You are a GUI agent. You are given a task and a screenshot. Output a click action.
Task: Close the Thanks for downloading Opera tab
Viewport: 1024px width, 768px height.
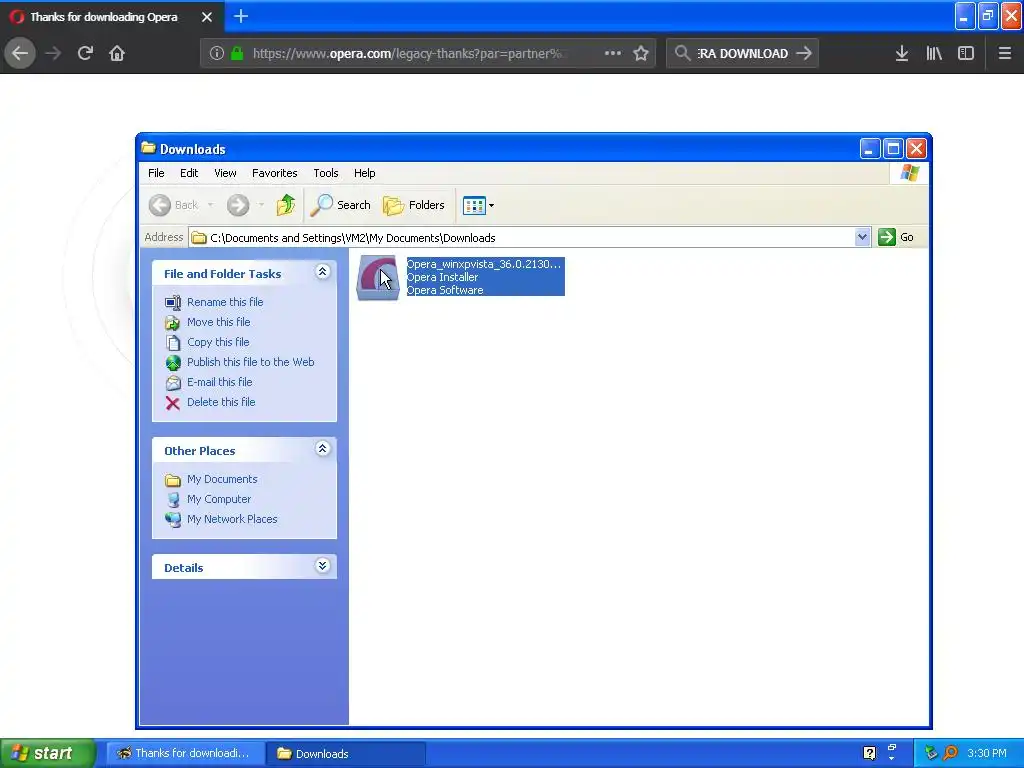coord(207,17)
